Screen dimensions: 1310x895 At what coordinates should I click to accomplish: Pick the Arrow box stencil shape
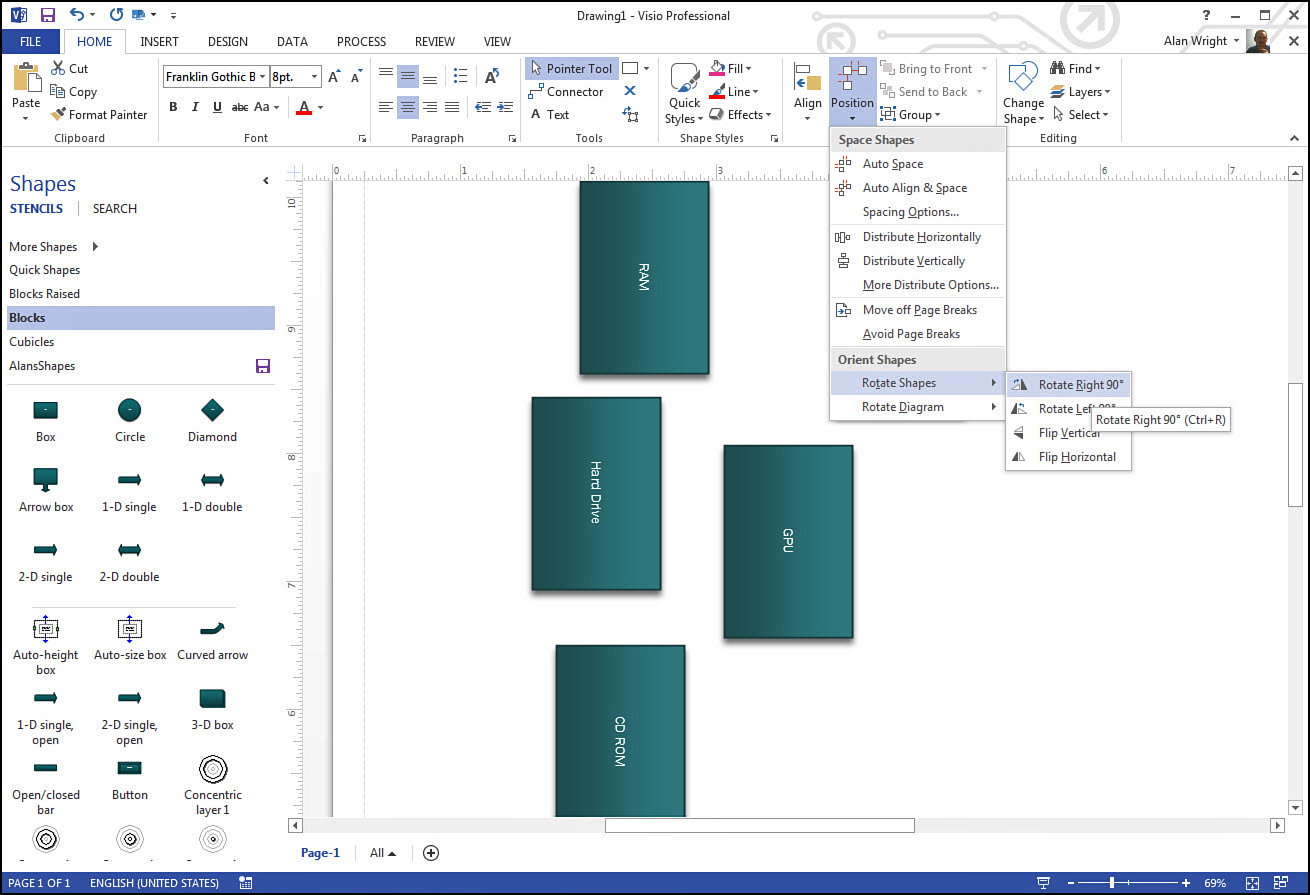coord(46,479)
